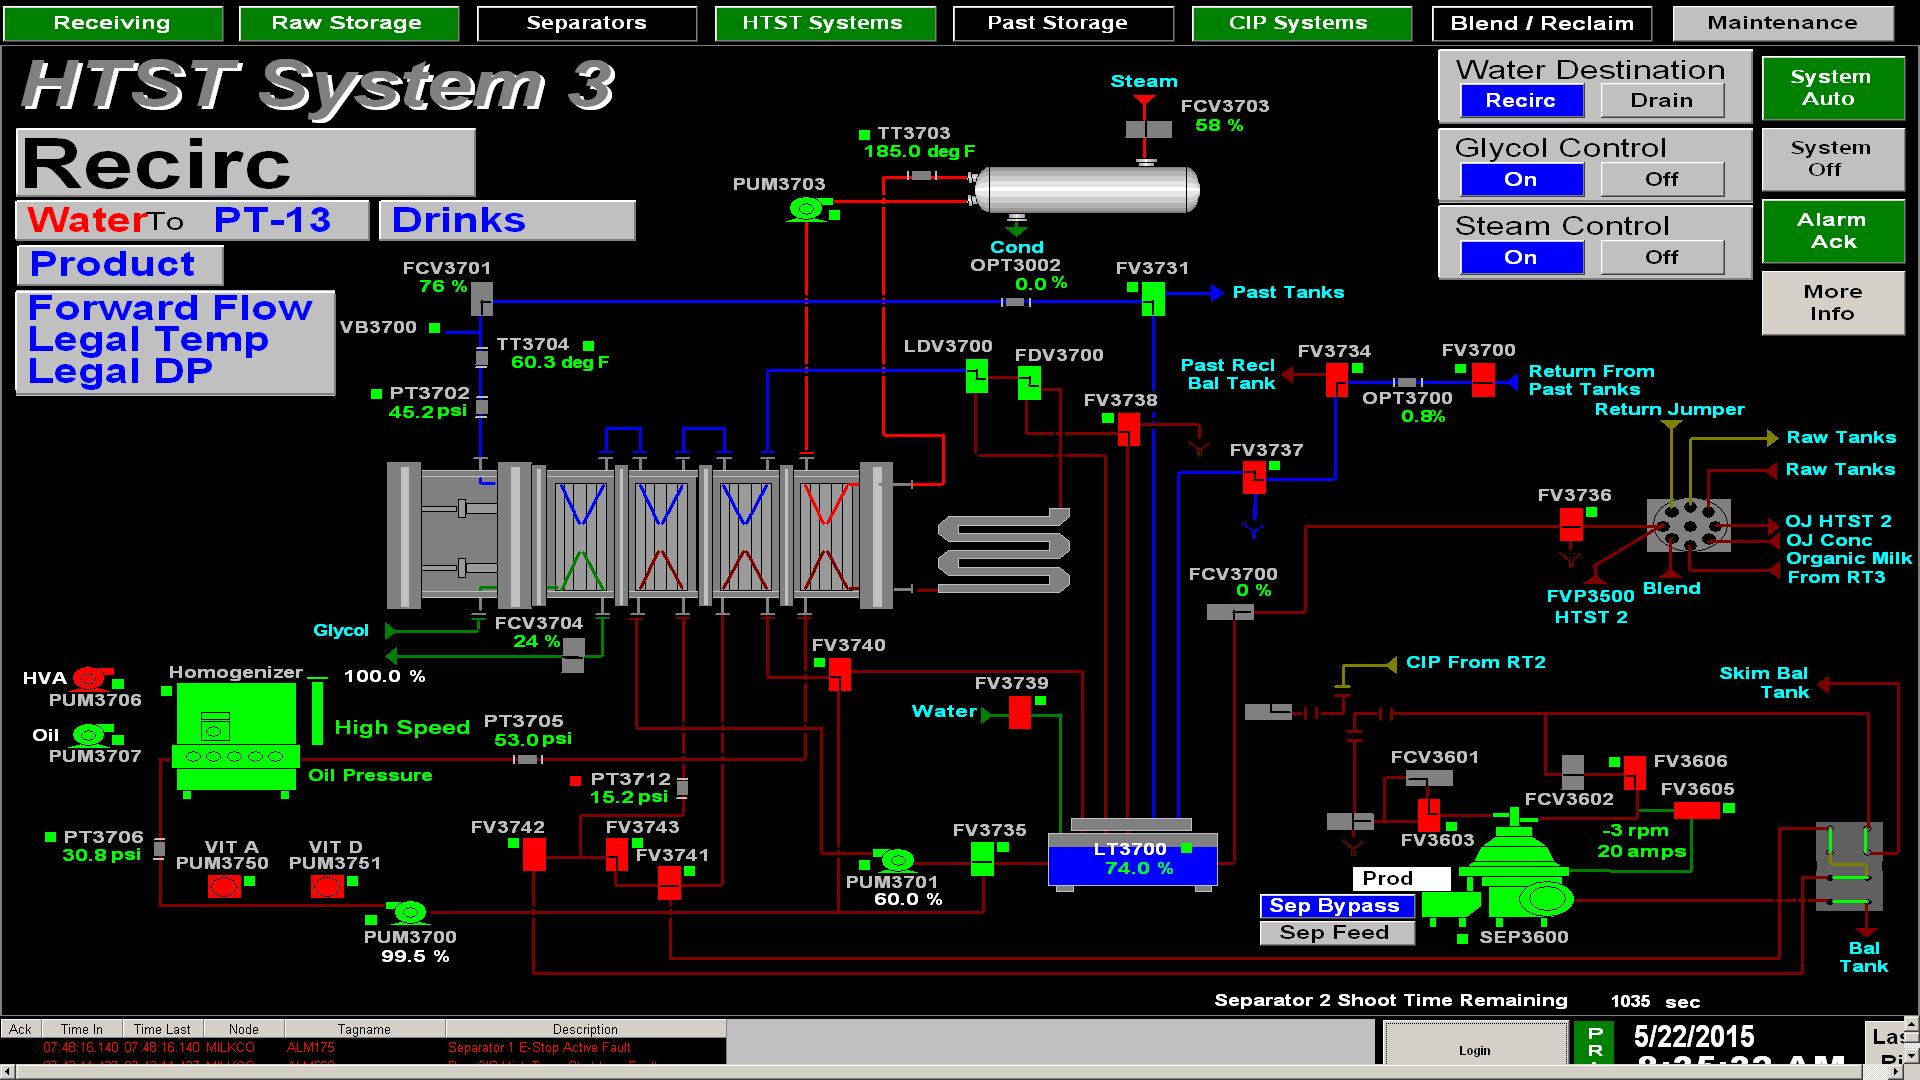Click water valve FV3739
Viewport: 1920px width, 1080px height.
click(x=1020, y=713)
